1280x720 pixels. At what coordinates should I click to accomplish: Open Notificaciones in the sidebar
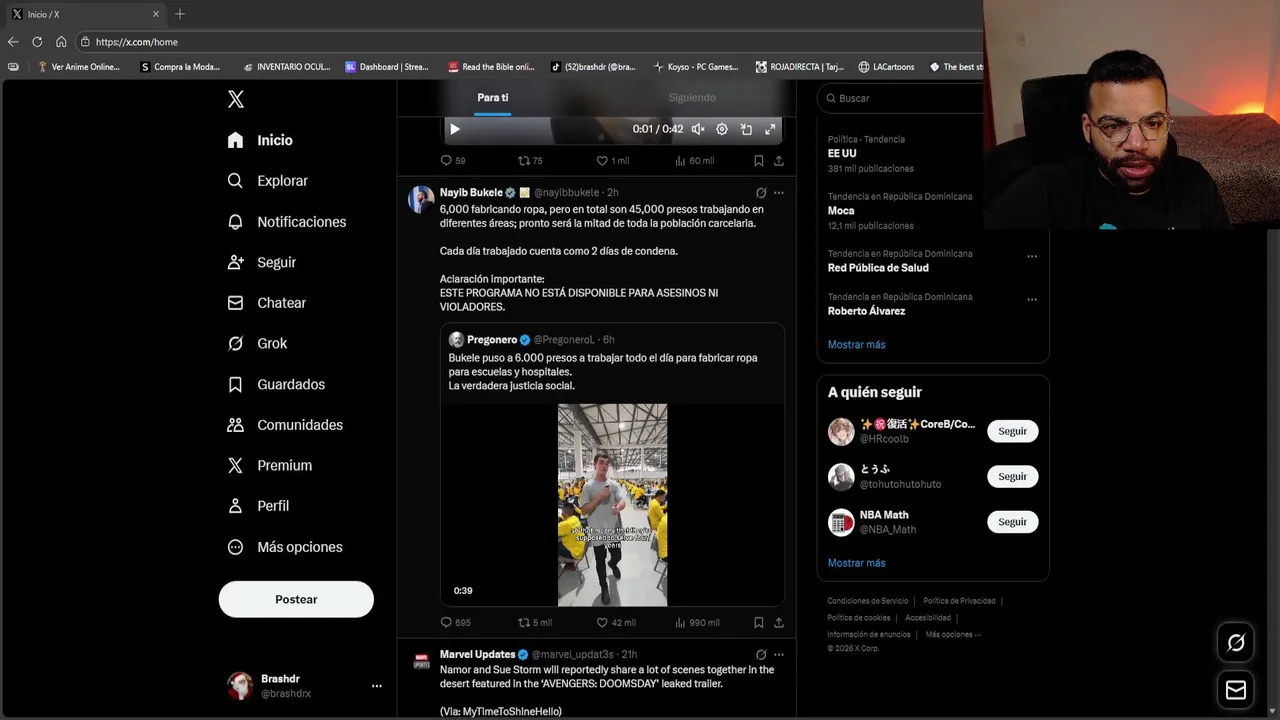coord(286,222)
